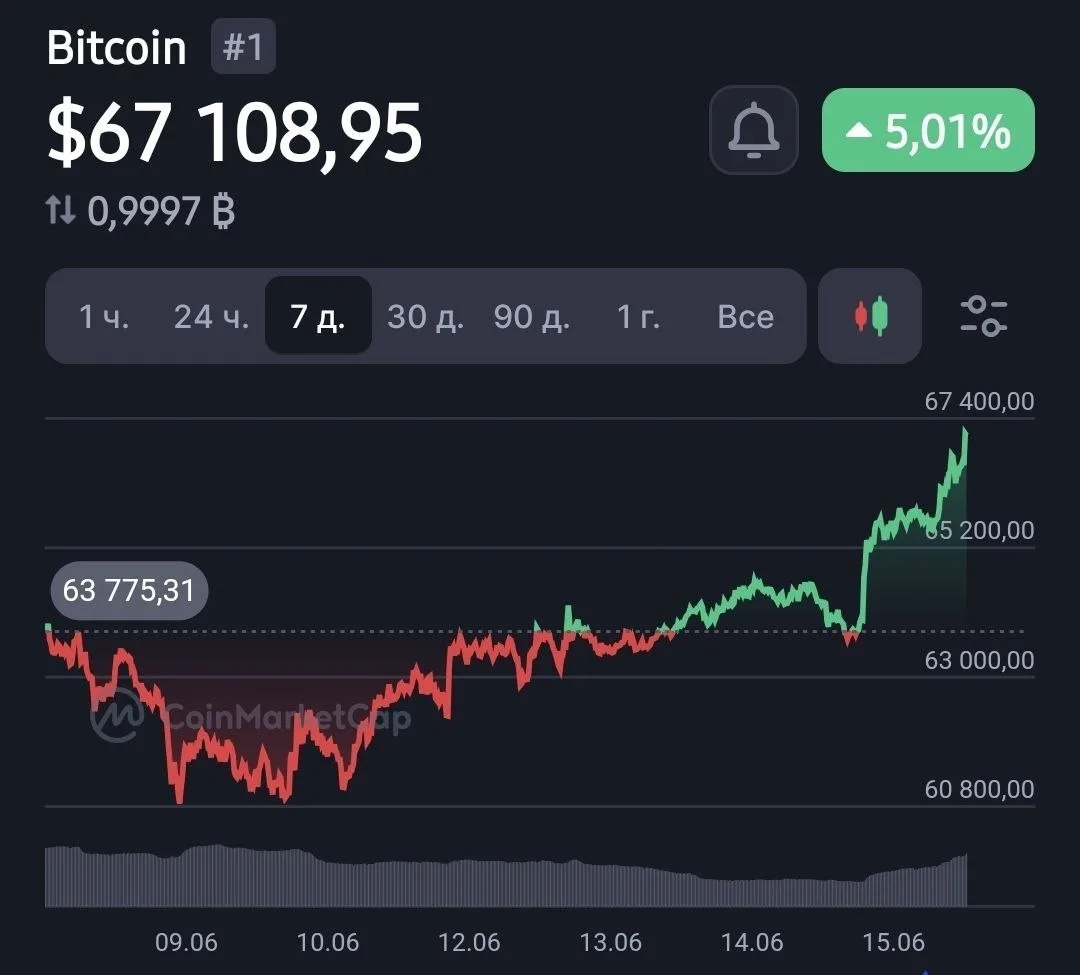Tap the $67 108,95 price
This screenshot has height=975, width=1080.
234,132
